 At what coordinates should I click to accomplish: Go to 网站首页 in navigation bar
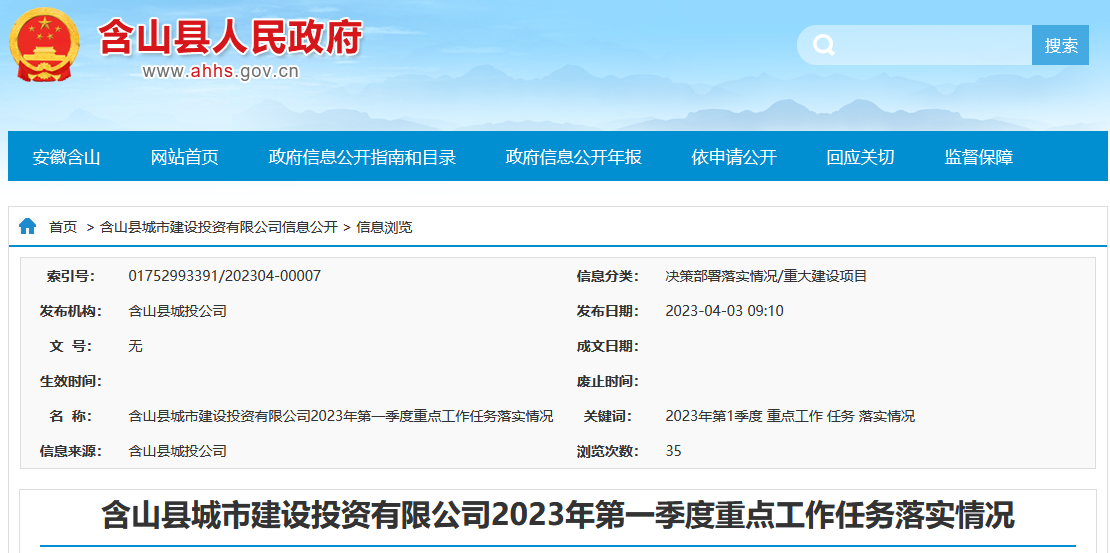point(184,157)
